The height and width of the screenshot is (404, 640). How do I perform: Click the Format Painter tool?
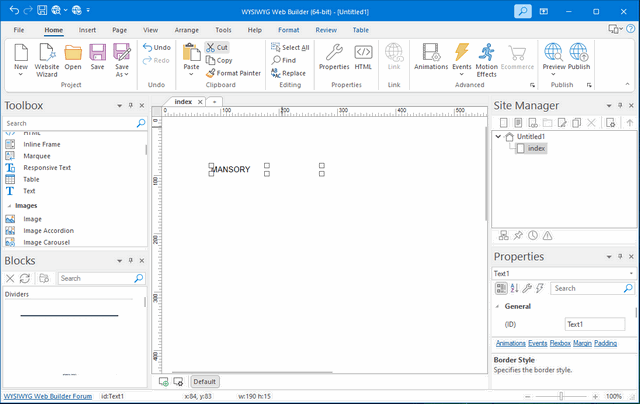[x=233, y=73]
